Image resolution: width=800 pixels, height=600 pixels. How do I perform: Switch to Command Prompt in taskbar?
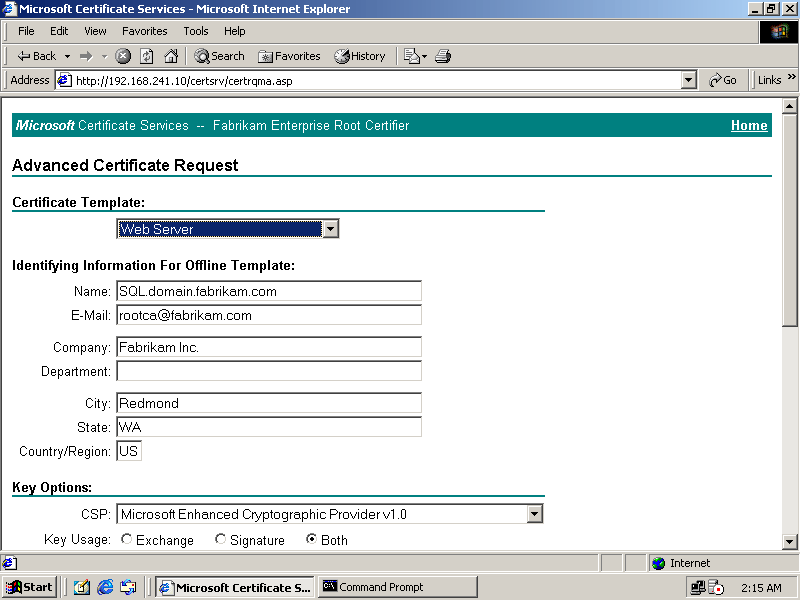[x=380, y=587]
